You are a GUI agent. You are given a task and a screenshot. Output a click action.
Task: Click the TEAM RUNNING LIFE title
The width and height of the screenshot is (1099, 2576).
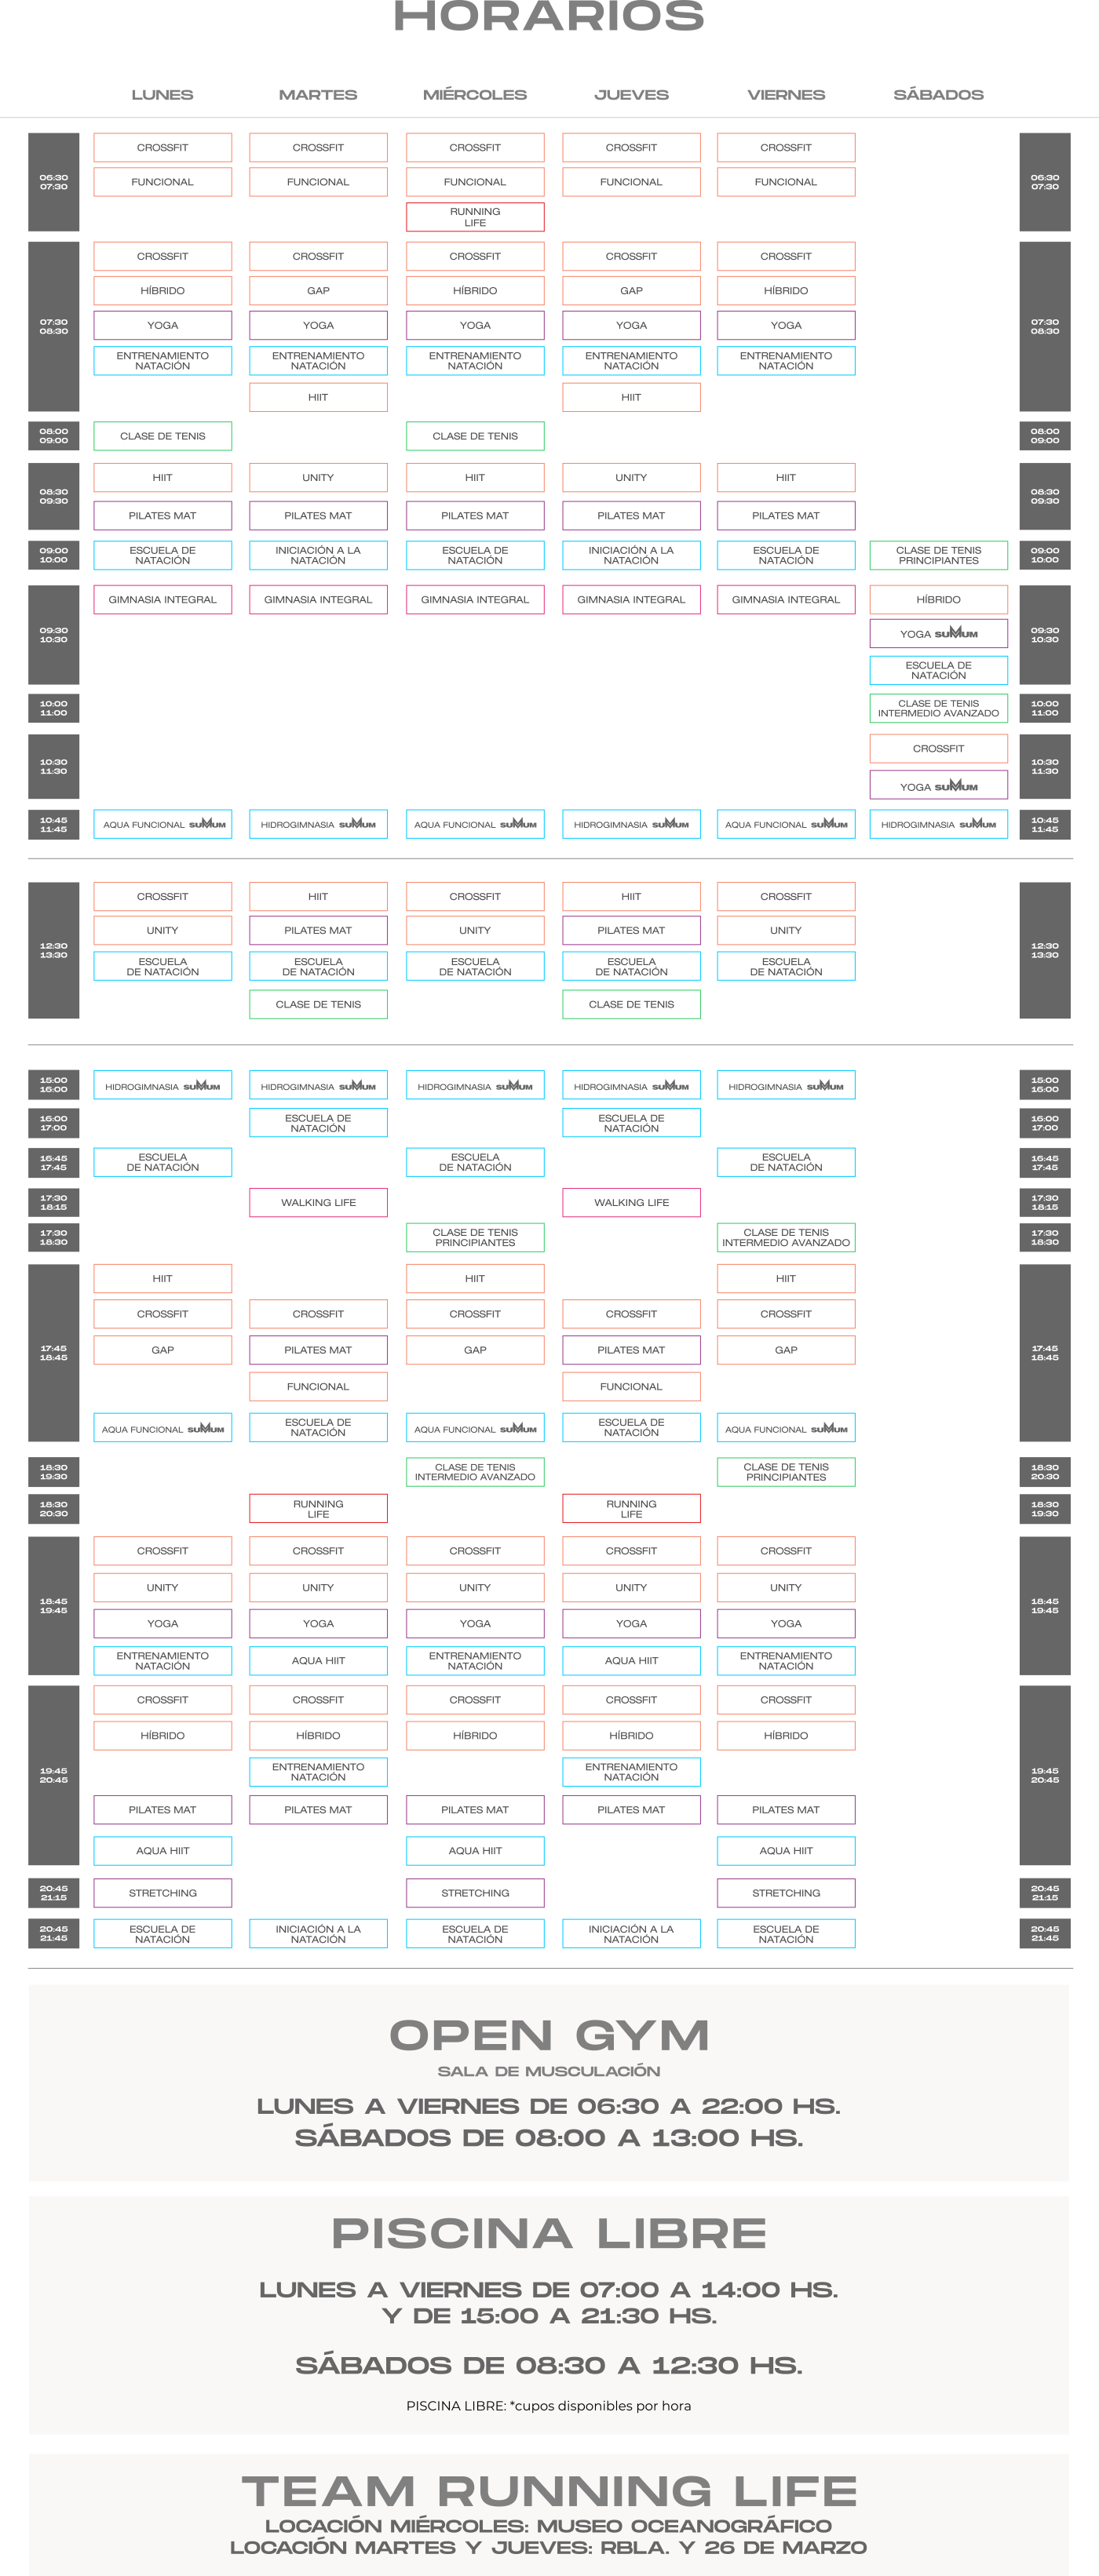coord(549,2490)
